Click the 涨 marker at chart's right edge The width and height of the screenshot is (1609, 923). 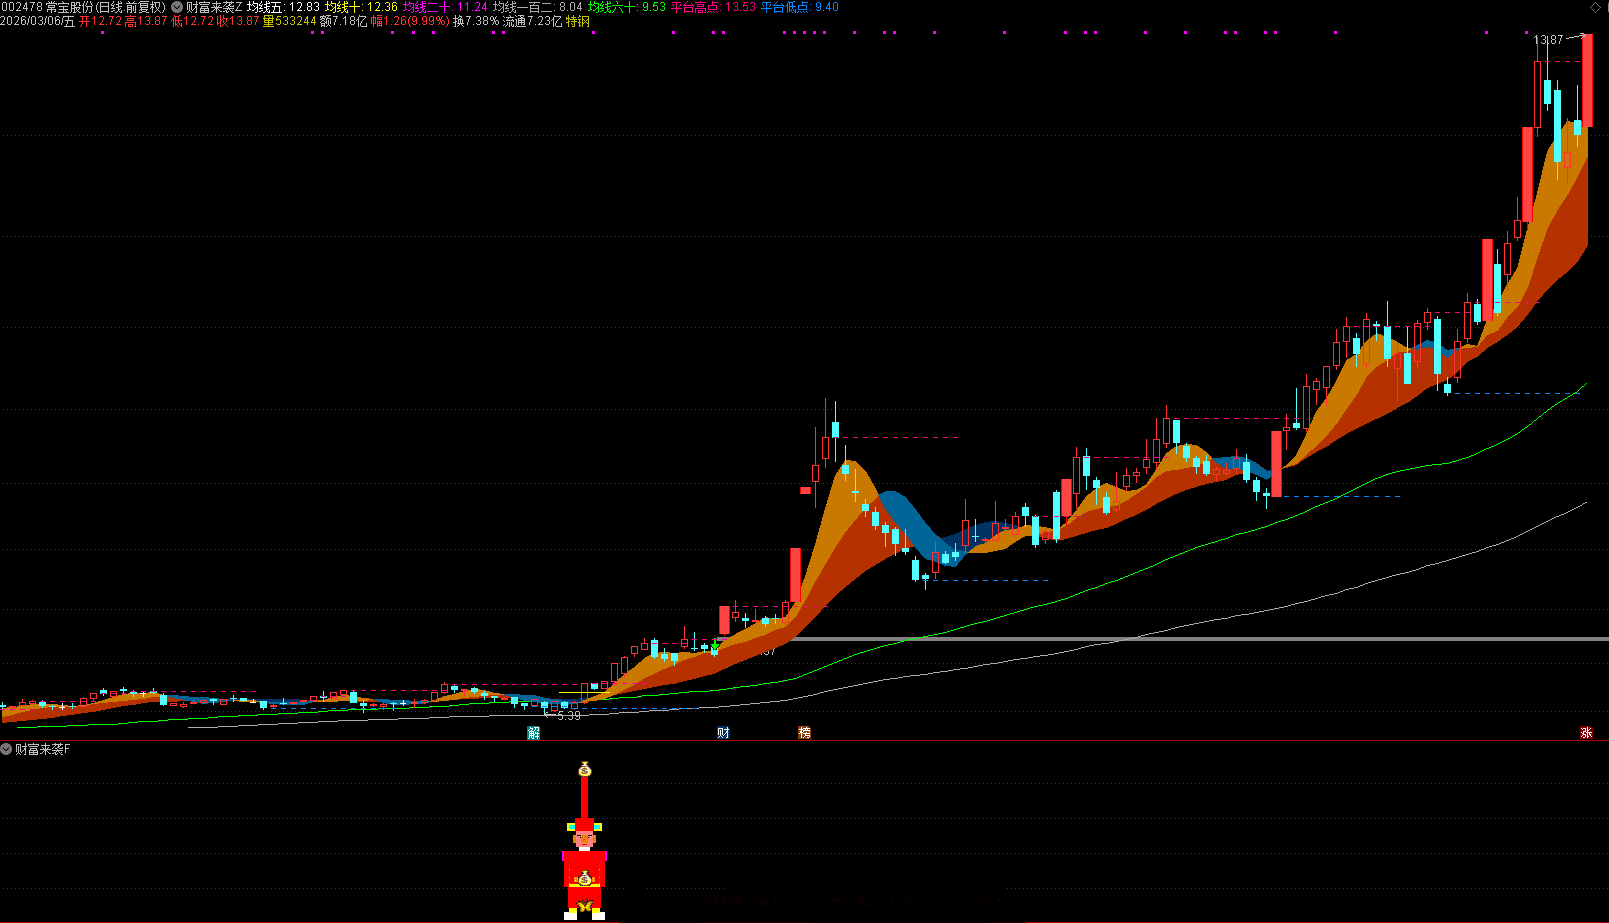click(1586, 733)
